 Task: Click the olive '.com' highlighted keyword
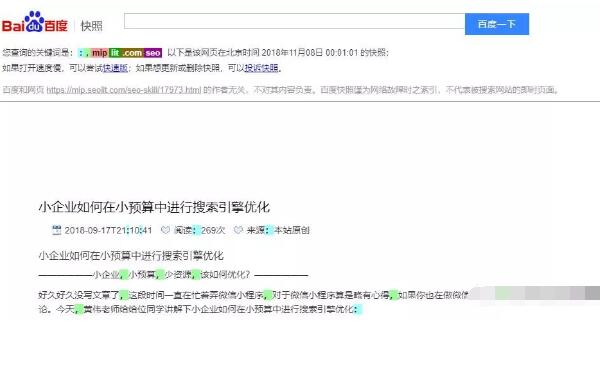tap(132, 53)
